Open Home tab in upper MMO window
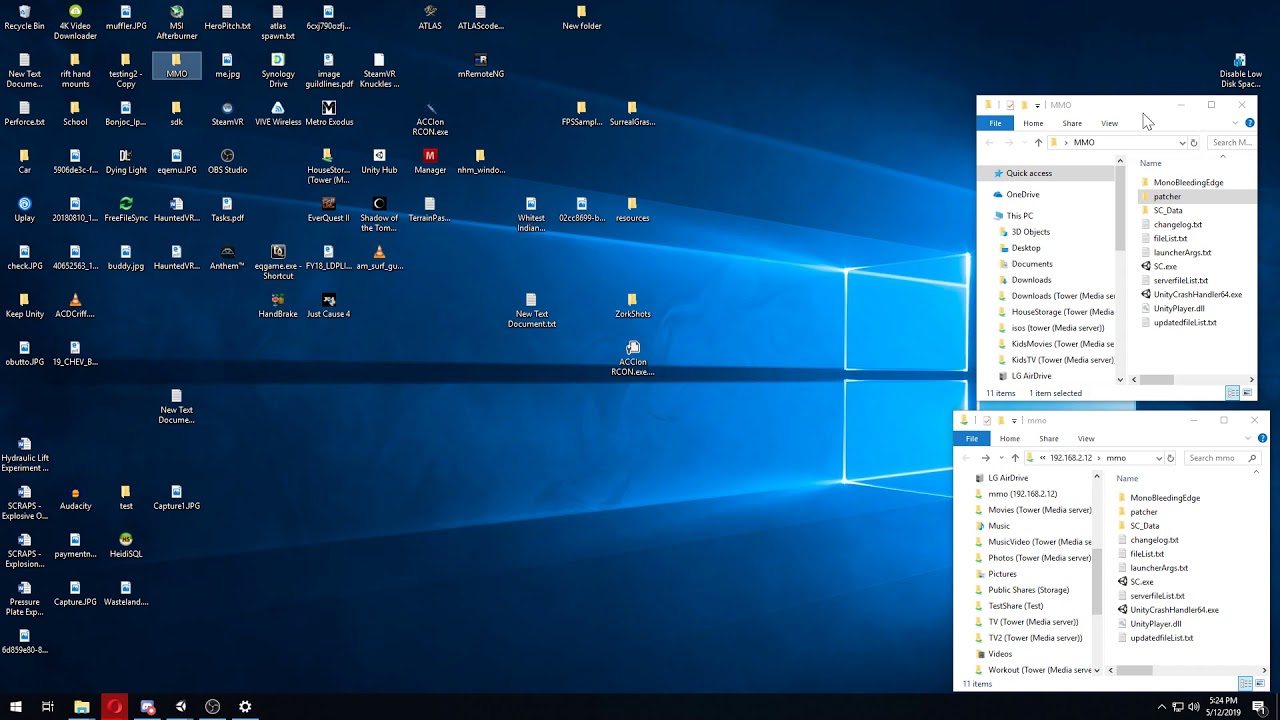 click(x=1033, y=123)
